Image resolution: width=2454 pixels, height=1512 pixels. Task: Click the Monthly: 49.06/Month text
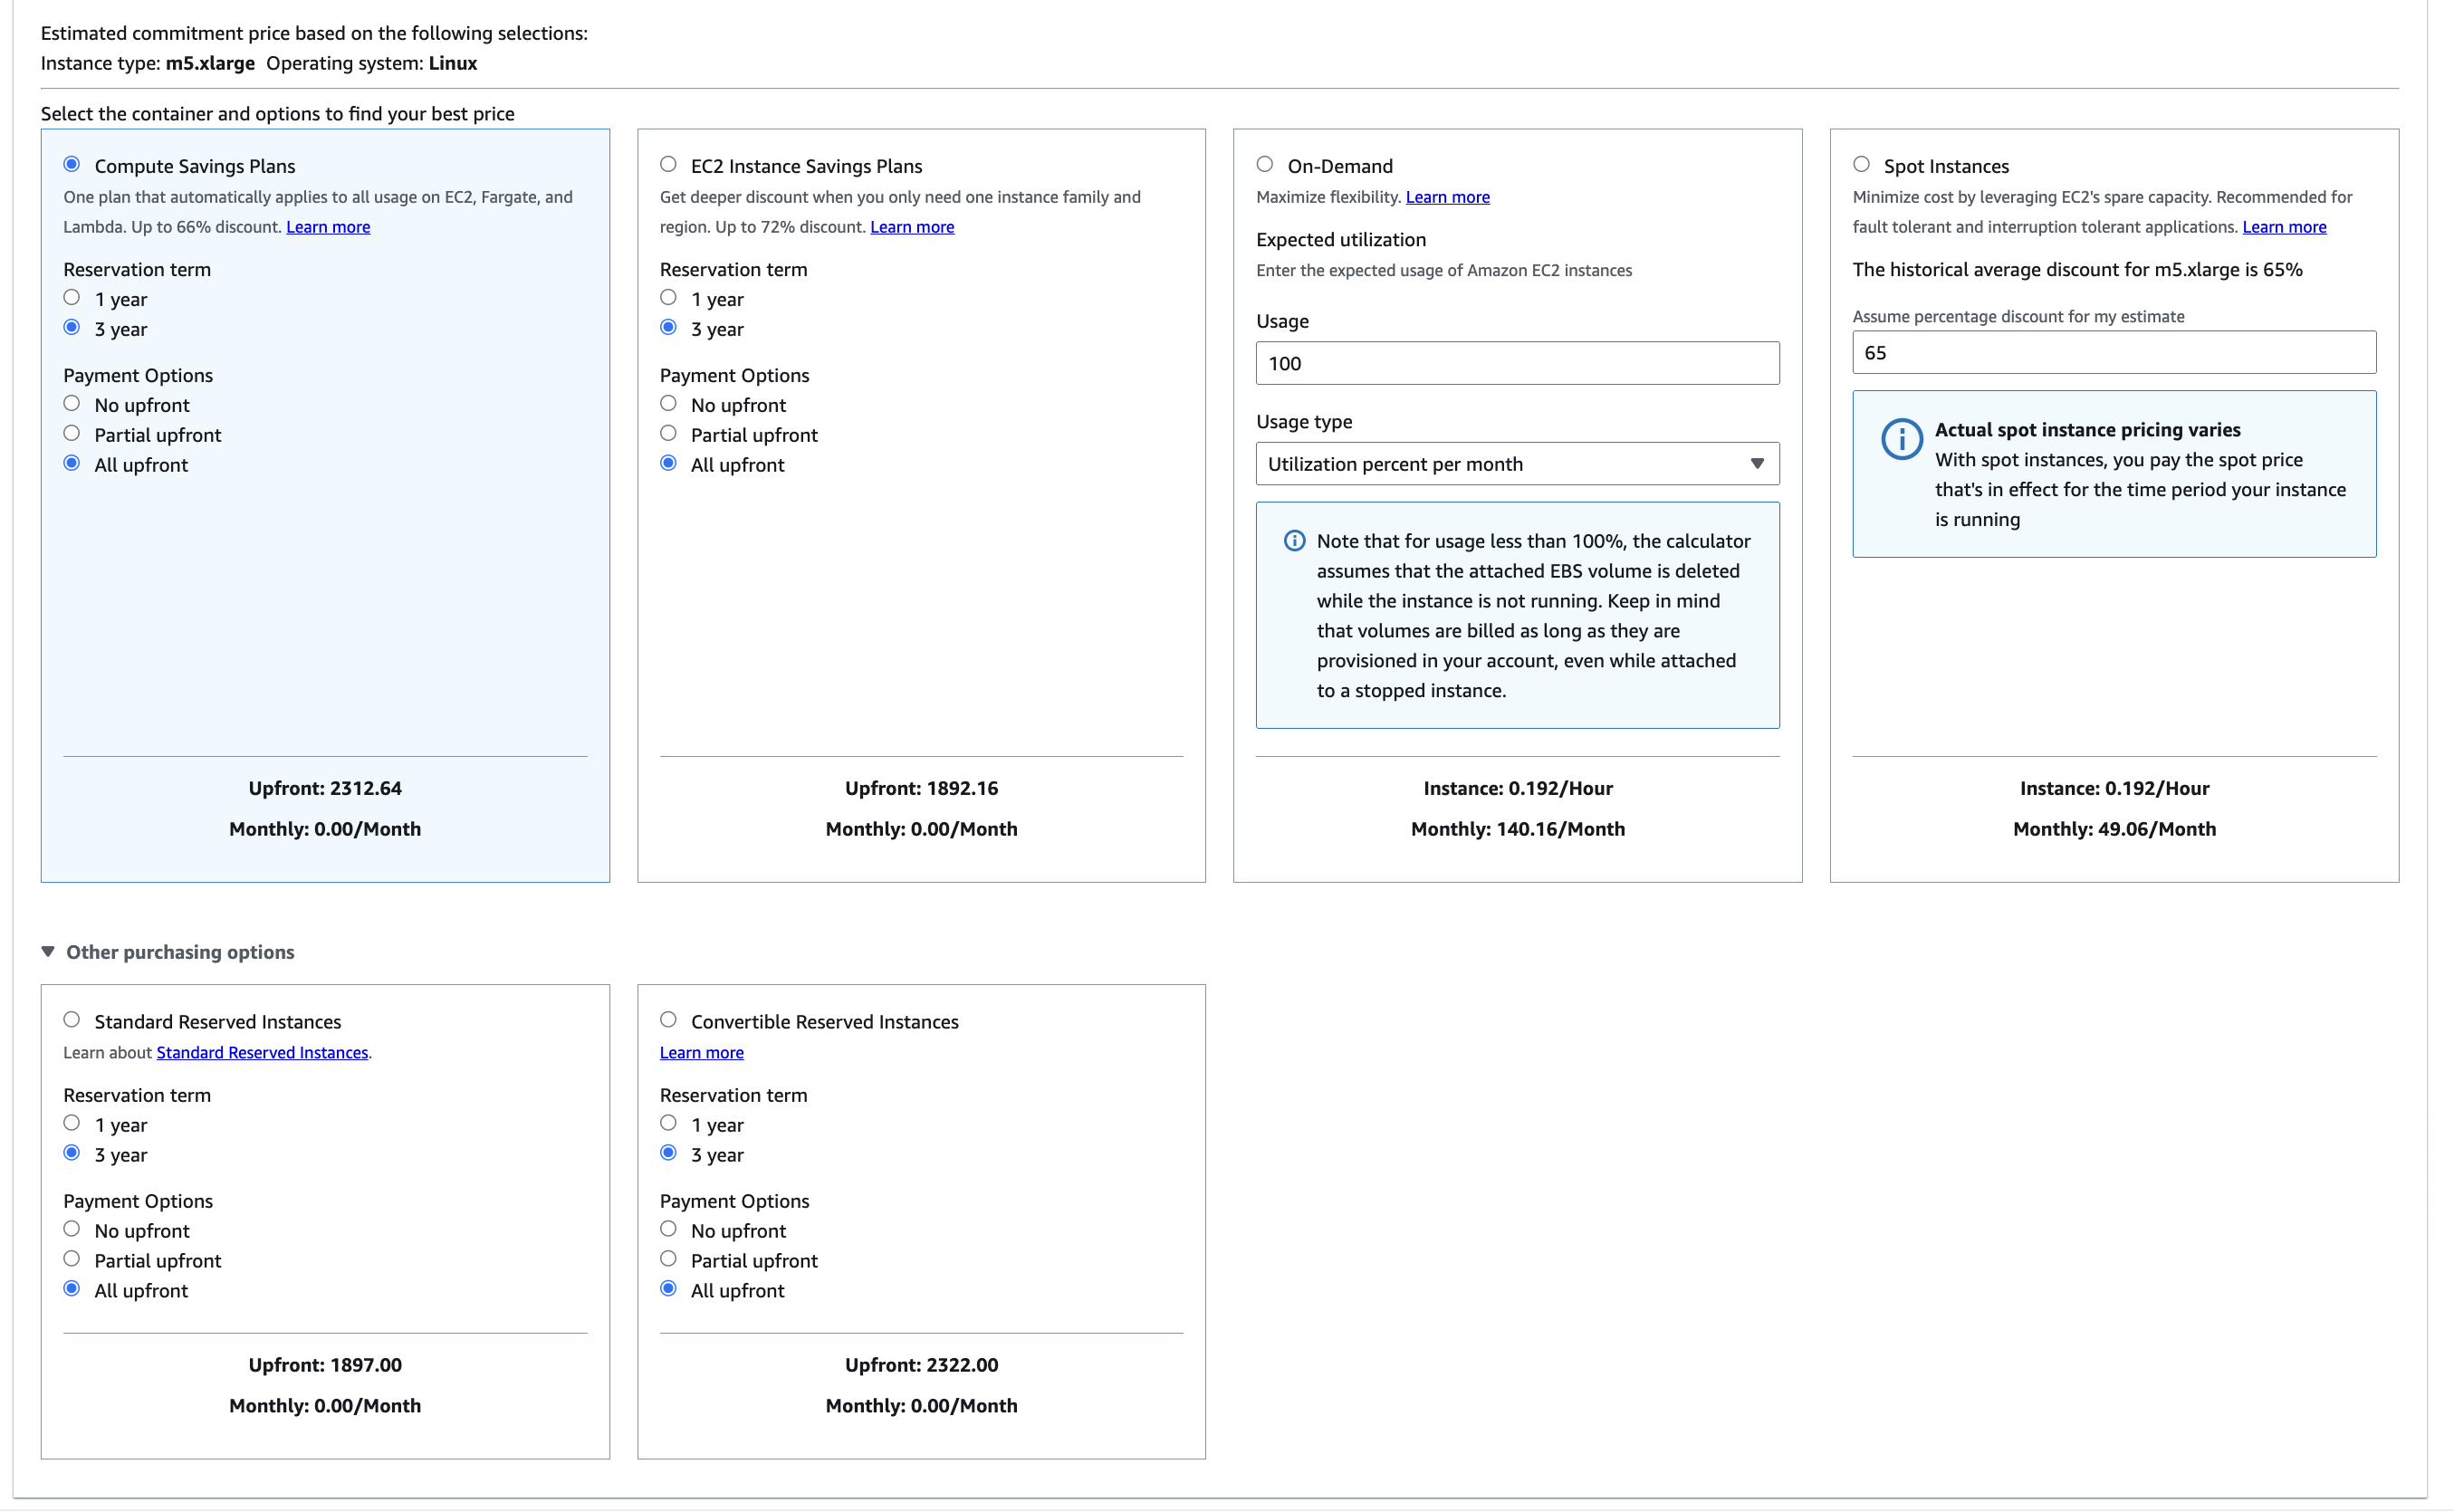point(2114,829)
